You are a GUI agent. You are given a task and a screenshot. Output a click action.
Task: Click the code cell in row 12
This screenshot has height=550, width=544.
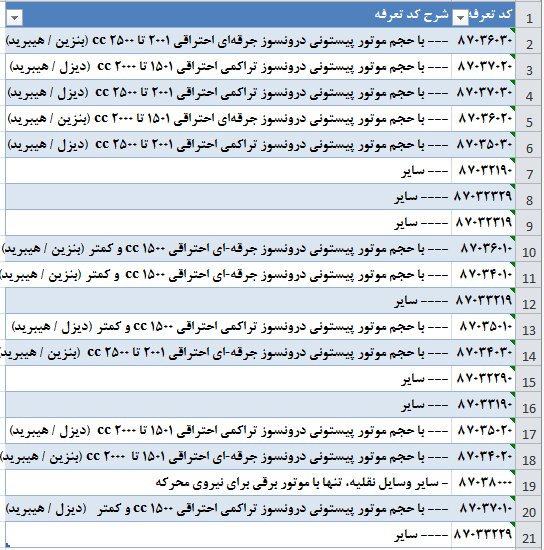483,300
